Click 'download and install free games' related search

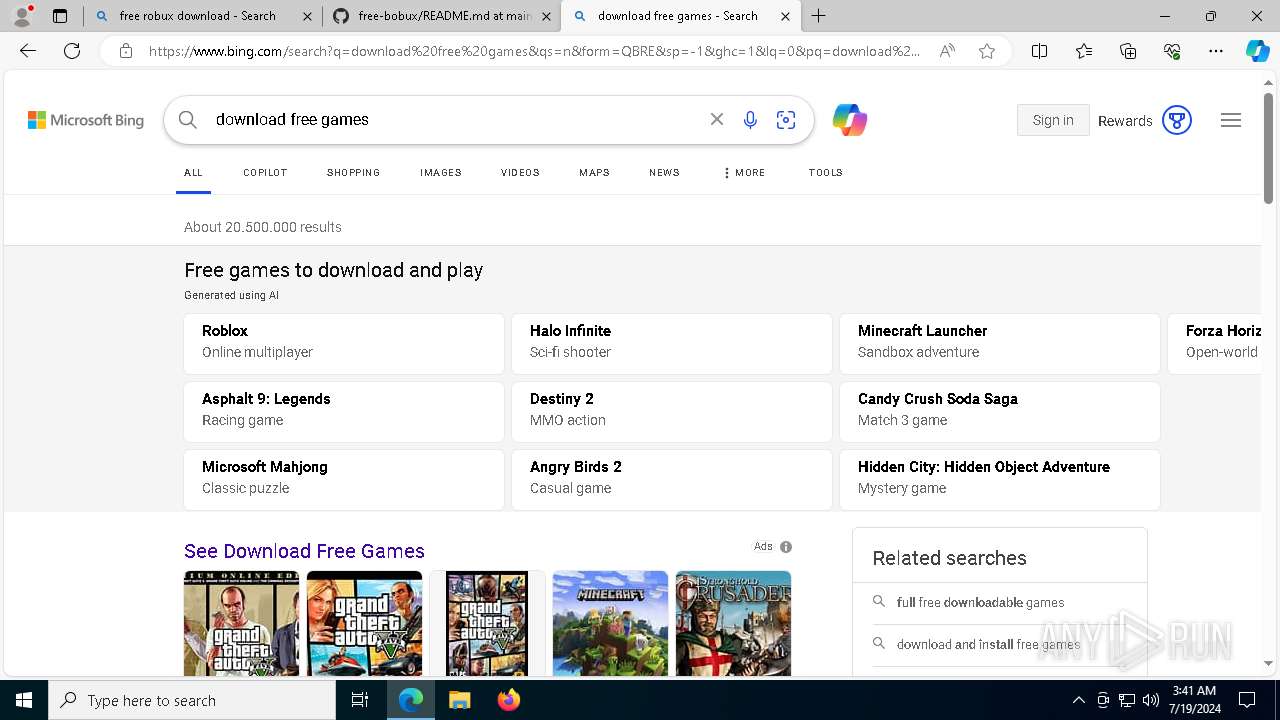[x=988, y=644]
